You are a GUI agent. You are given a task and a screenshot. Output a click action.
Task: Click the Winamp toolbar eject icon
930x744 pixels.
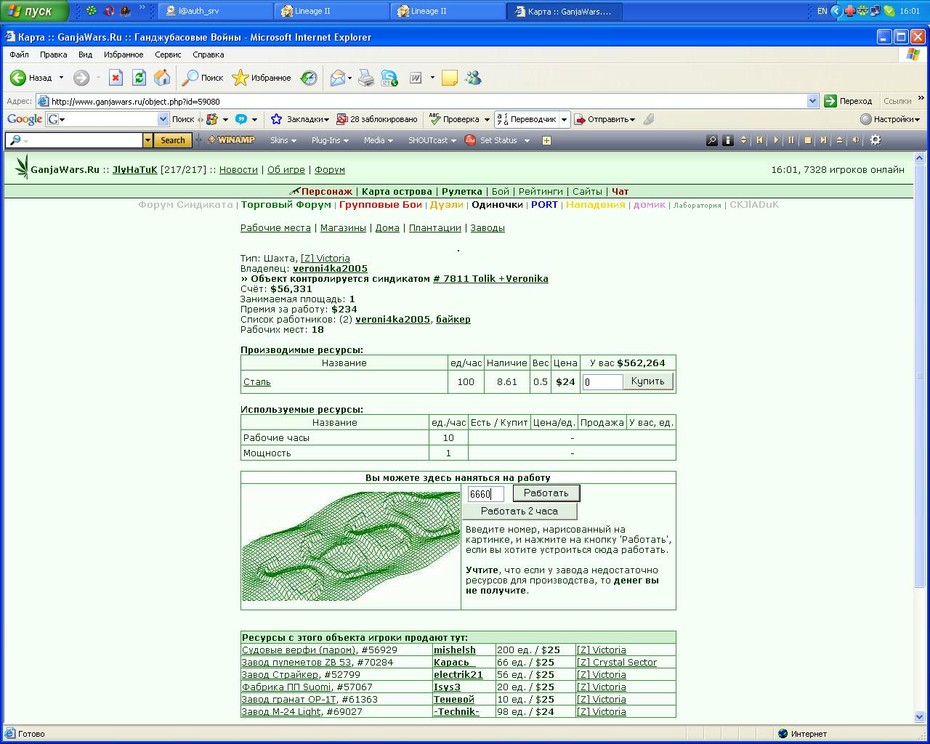click(x=839, y=140)
